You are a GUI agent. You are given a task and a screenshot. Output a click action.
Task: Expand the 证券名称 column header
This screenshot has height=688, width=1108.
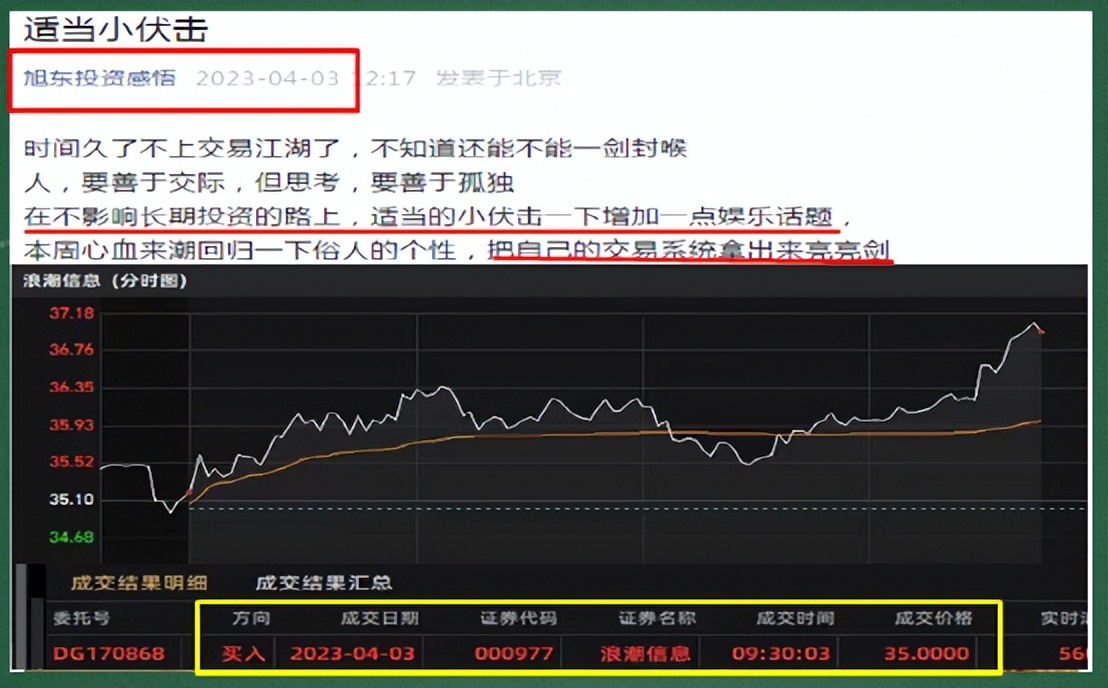(655, 618)
